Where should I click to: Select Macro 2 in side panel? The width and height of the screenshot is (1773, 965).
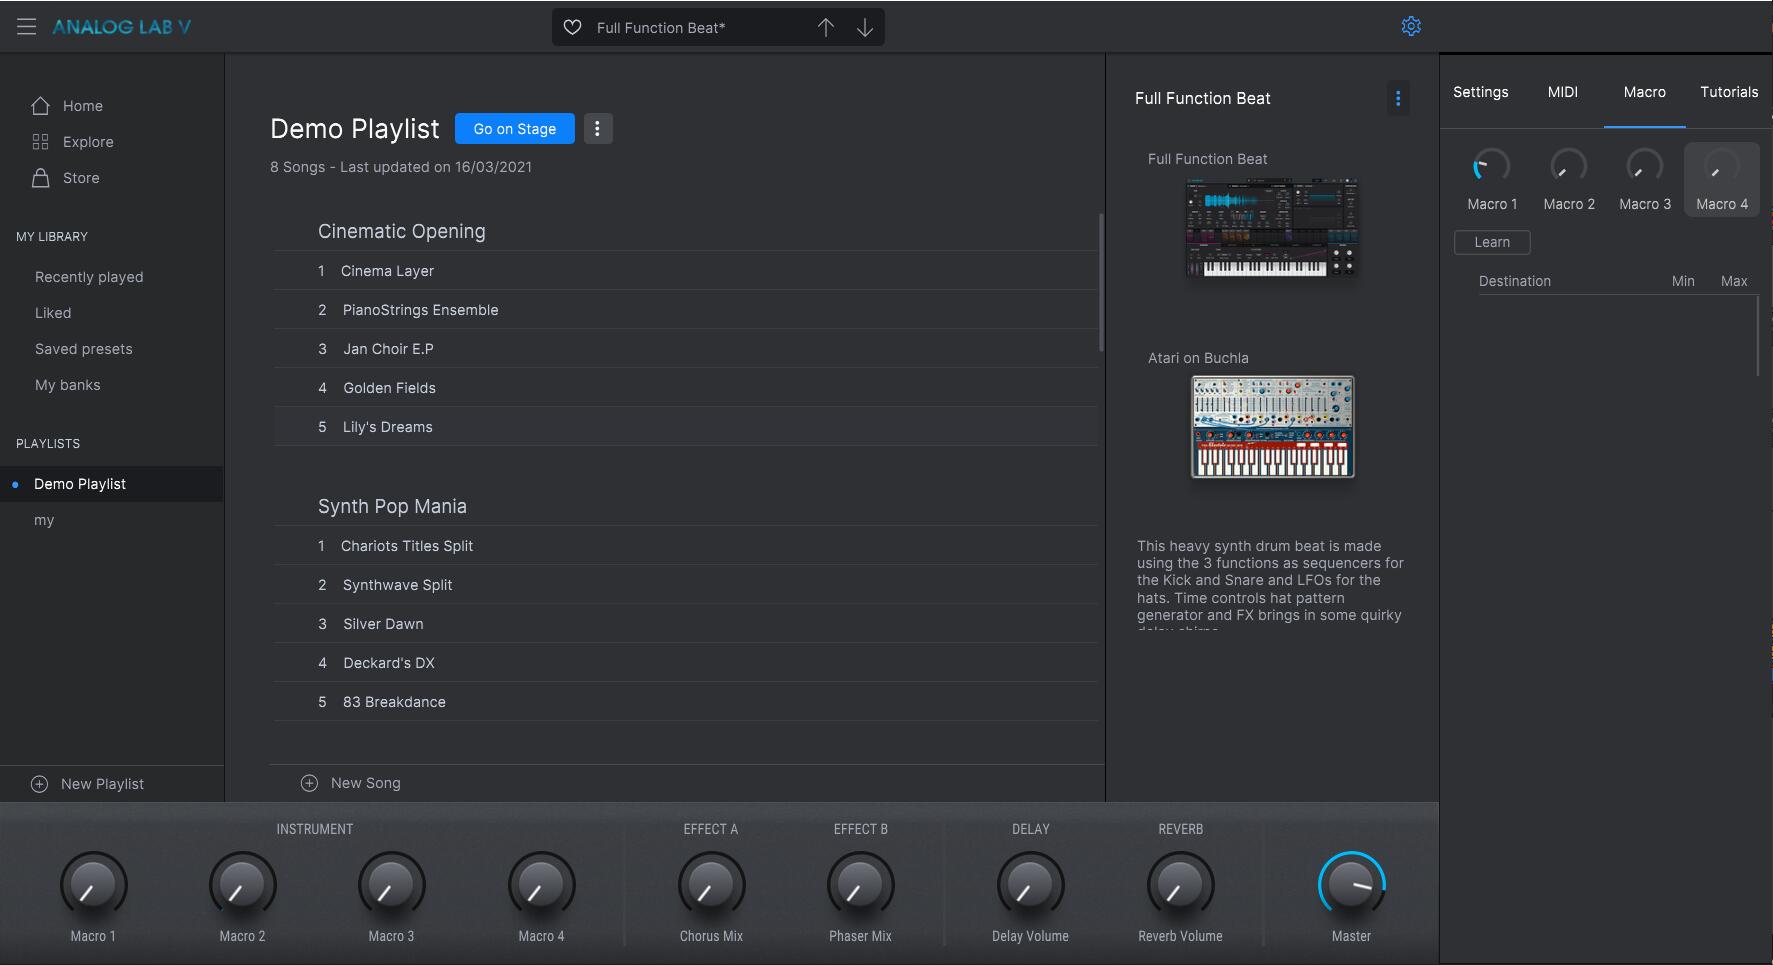pyautogui.click(x=1568, y=179)
